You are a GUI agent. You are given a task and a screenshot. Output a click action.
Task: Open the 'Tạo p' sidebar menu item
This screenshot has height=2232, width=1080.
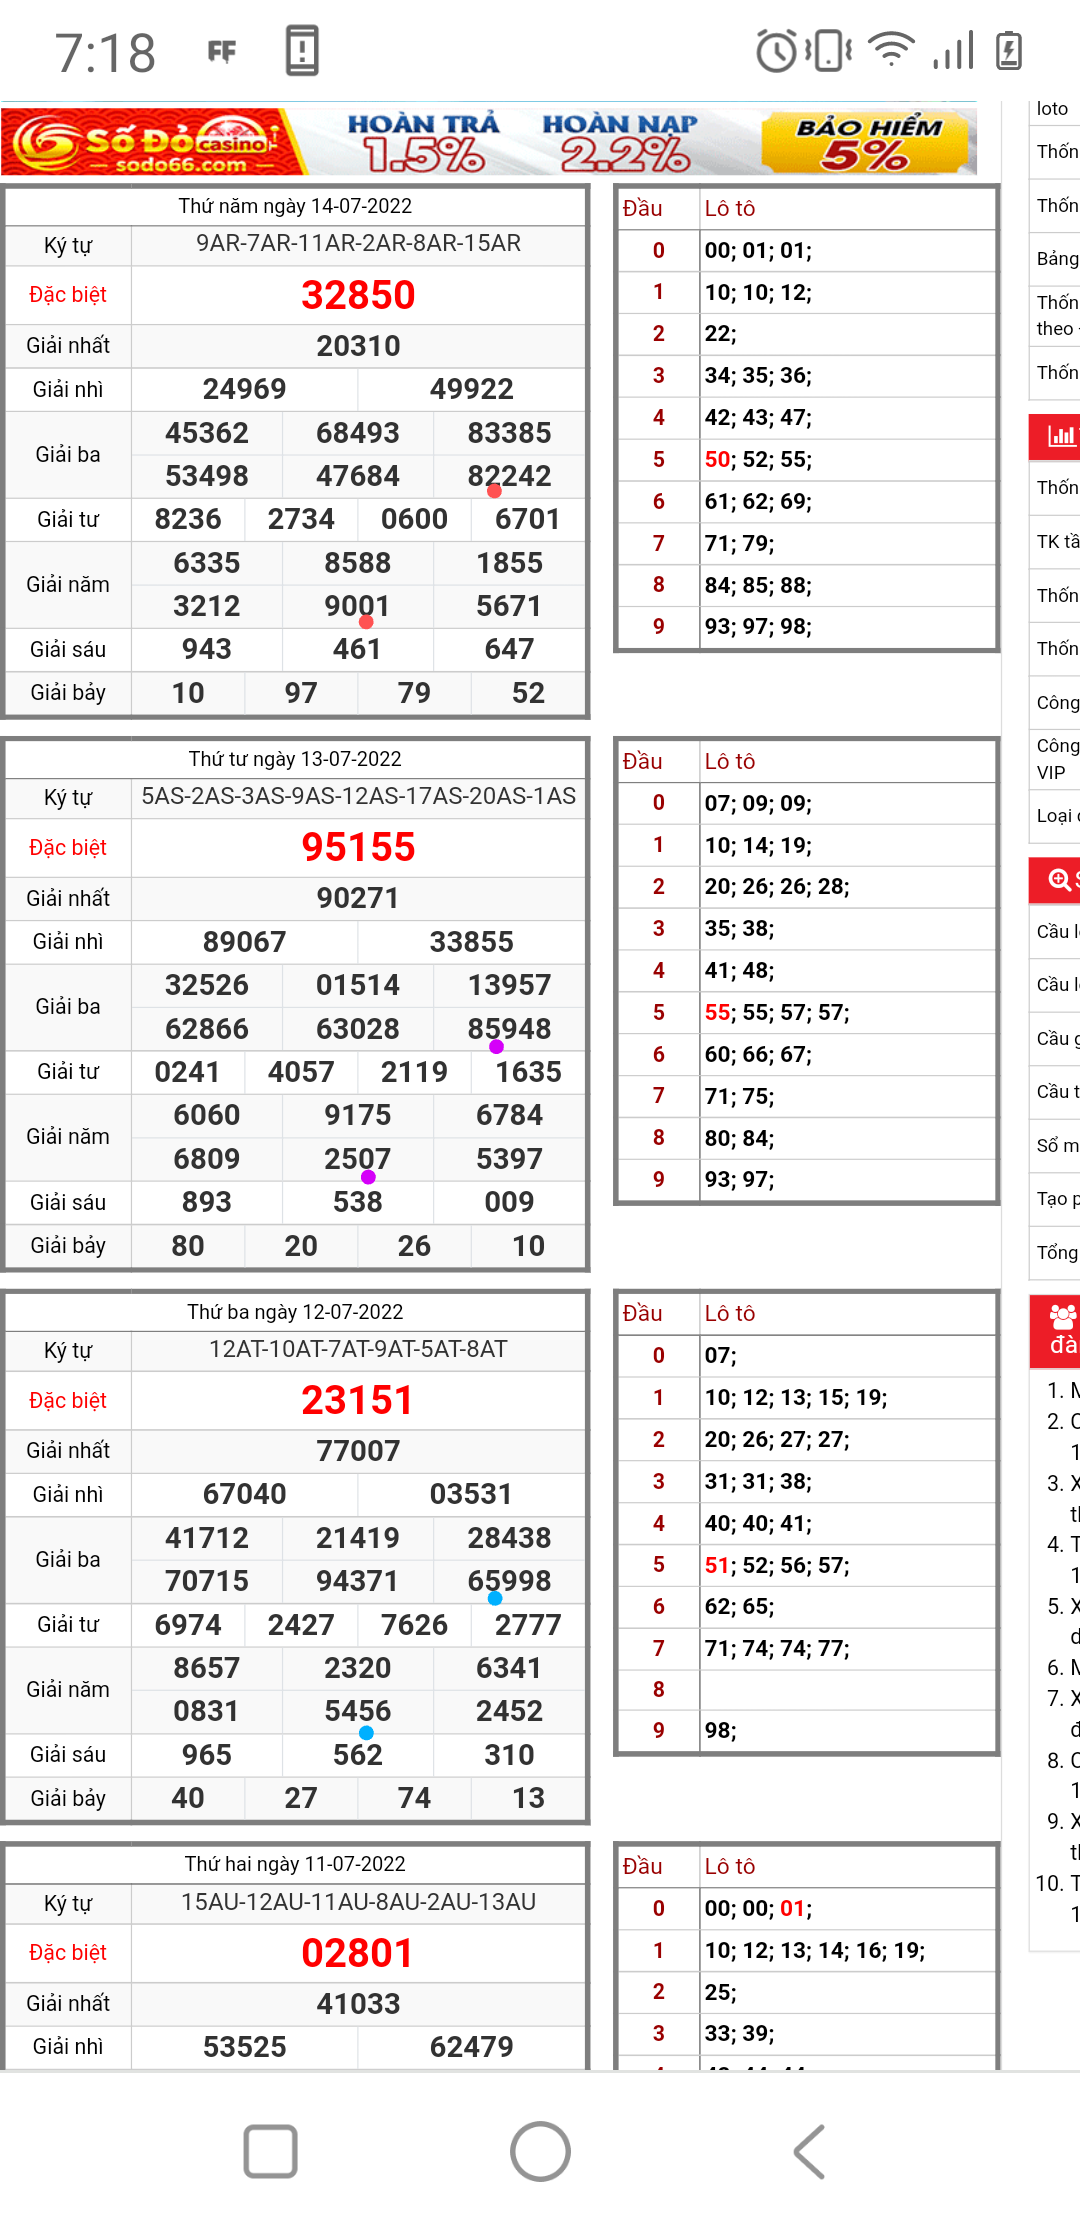pos(1057,1198)
